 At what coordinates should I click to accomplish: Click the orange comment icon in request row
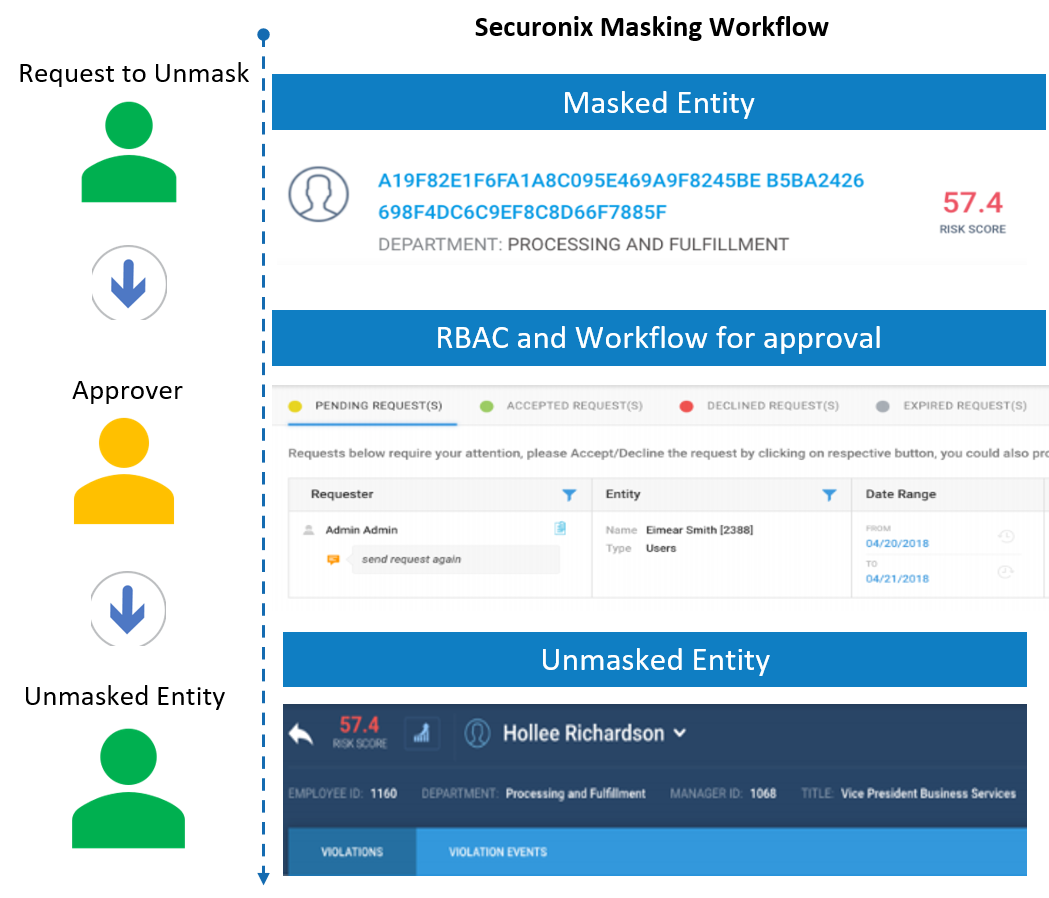click(333, 560)
